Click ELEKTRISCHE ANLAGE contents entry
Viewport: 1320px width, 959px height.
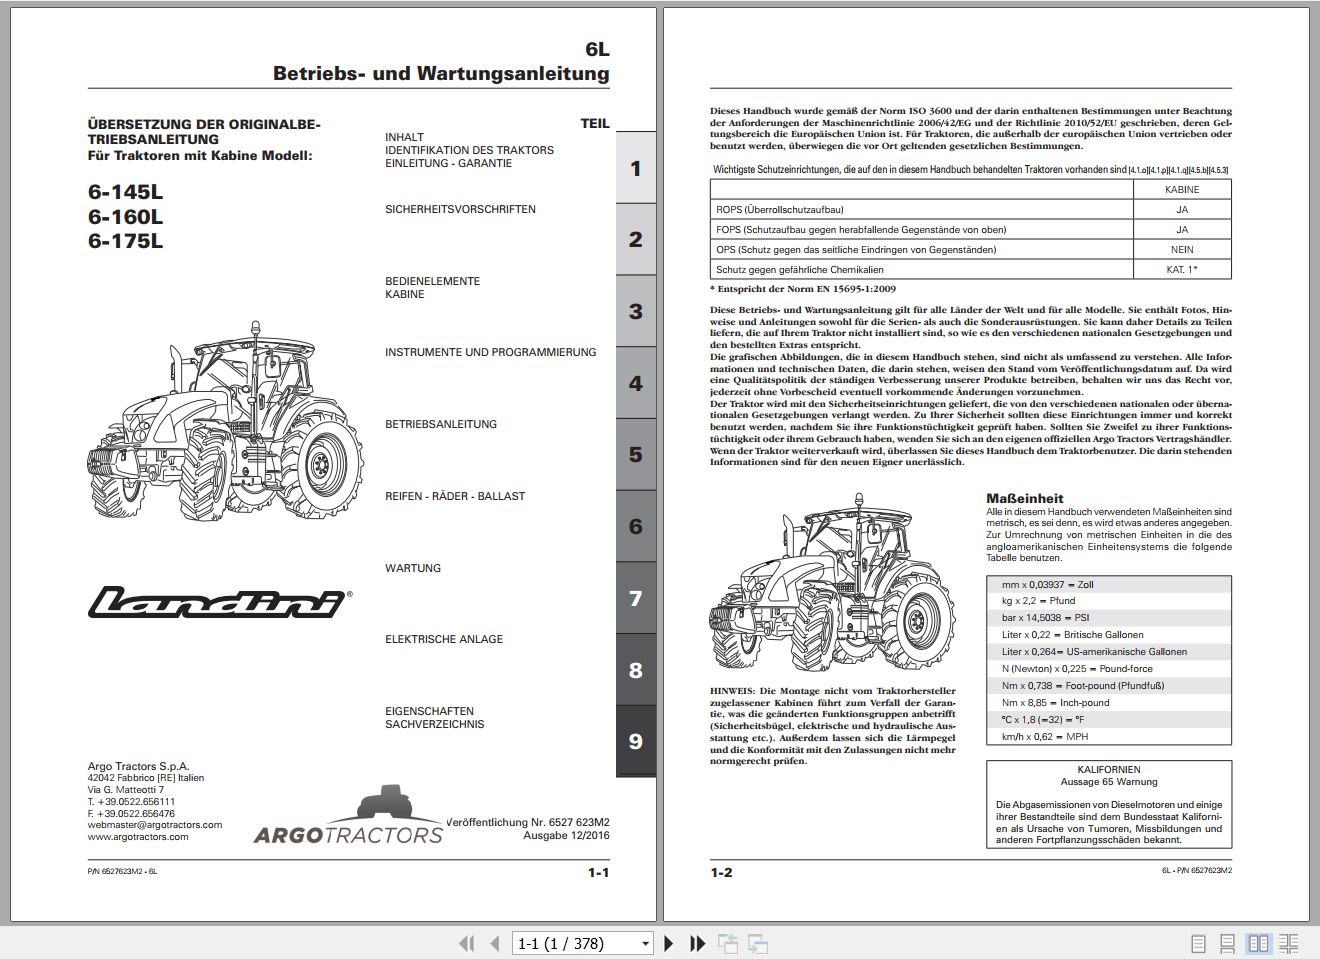coord(444,639)
